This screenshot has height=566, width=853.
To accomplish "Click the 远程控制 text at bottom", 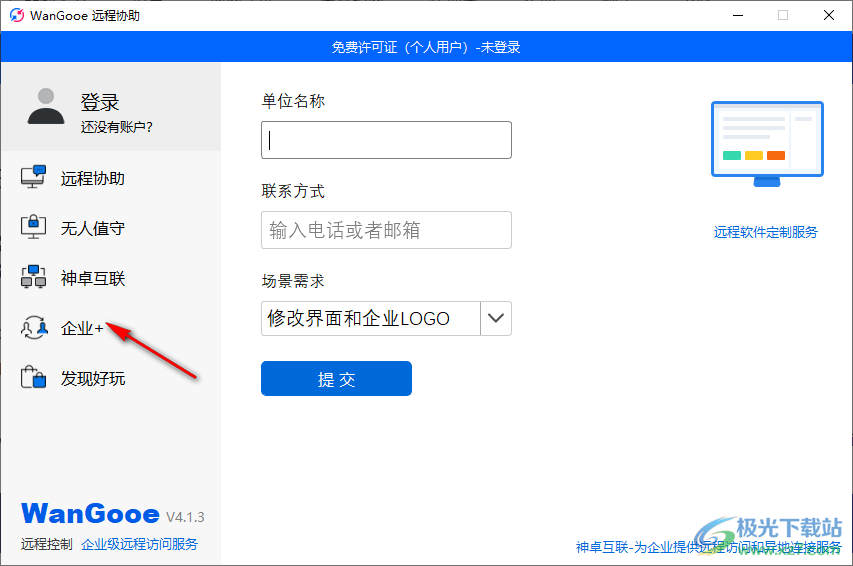I will [46, 544].
